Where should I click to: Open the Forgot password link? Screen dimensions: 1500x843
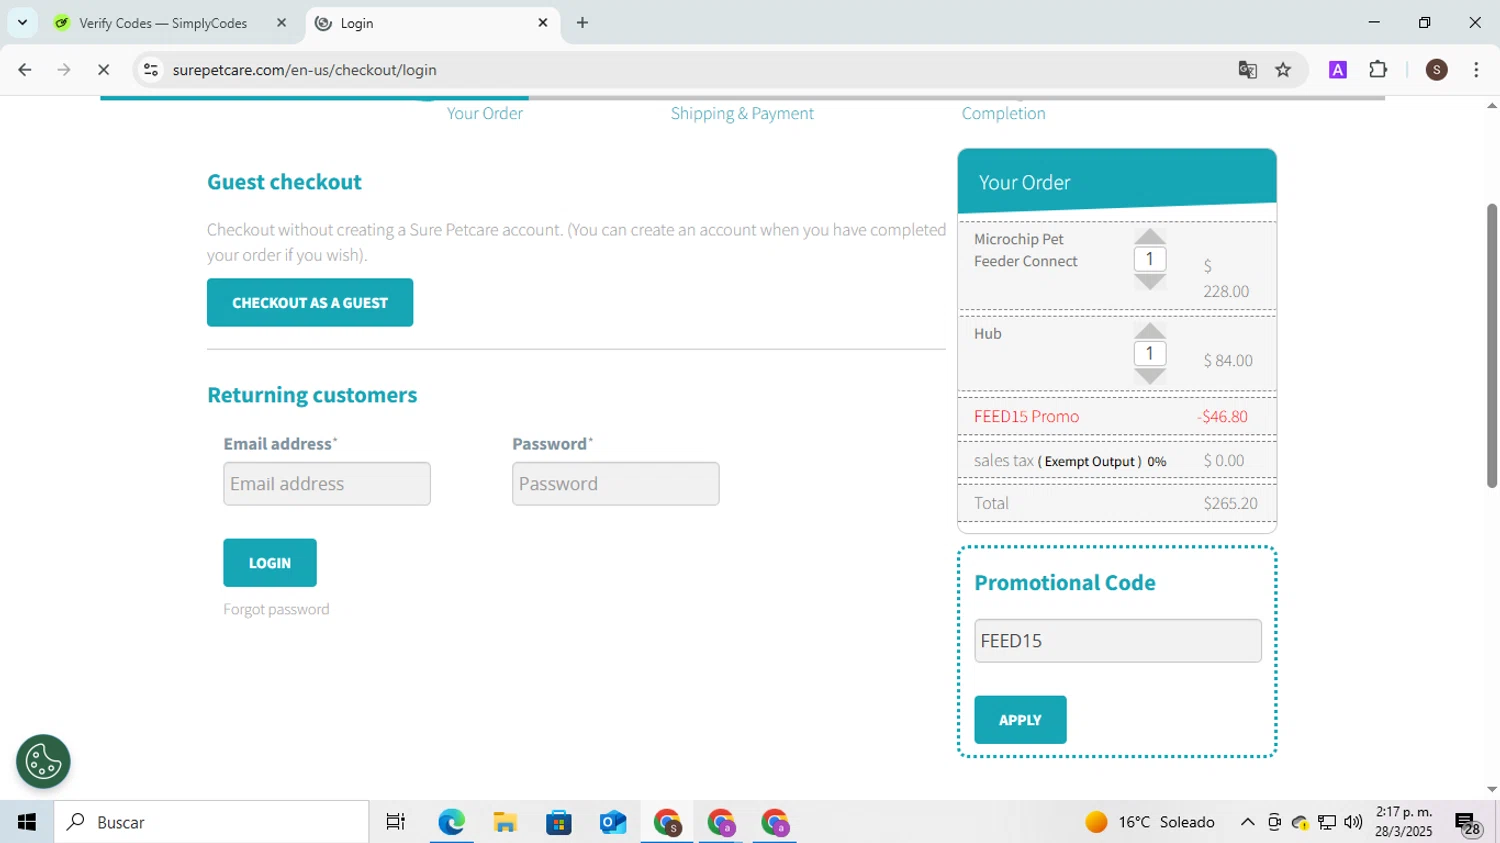coord(276,609)
